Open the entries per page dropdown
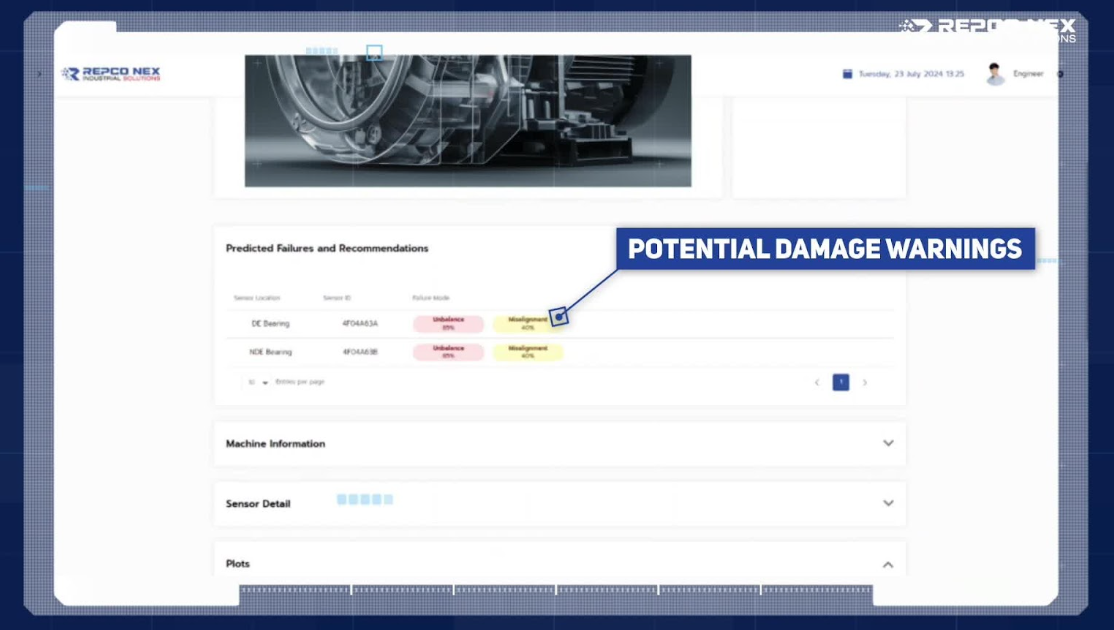The height and width of the screenshot is (630, 1114). (x=258, y=383)
